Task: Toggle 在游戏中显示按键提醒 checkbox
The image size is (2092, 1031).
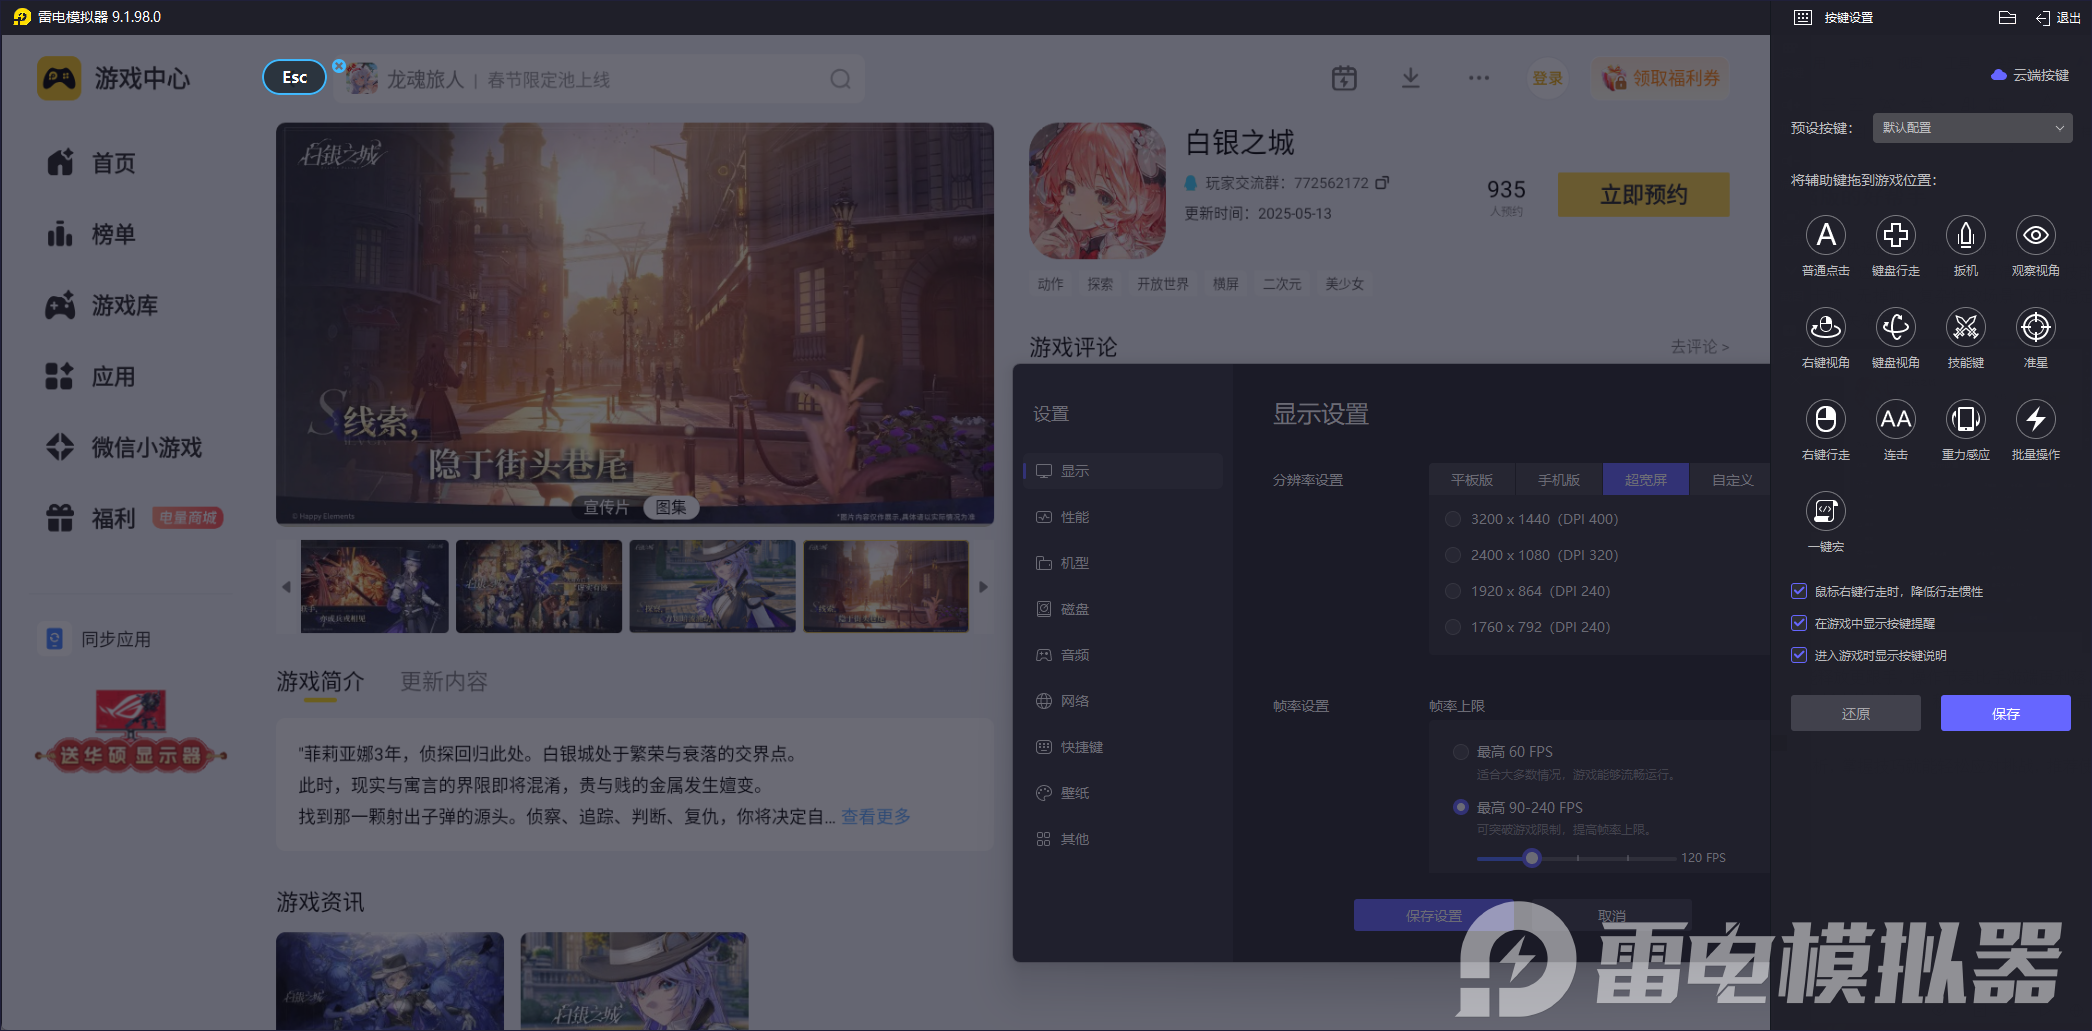Action: pyautogui.click(x=1799, y=623)
